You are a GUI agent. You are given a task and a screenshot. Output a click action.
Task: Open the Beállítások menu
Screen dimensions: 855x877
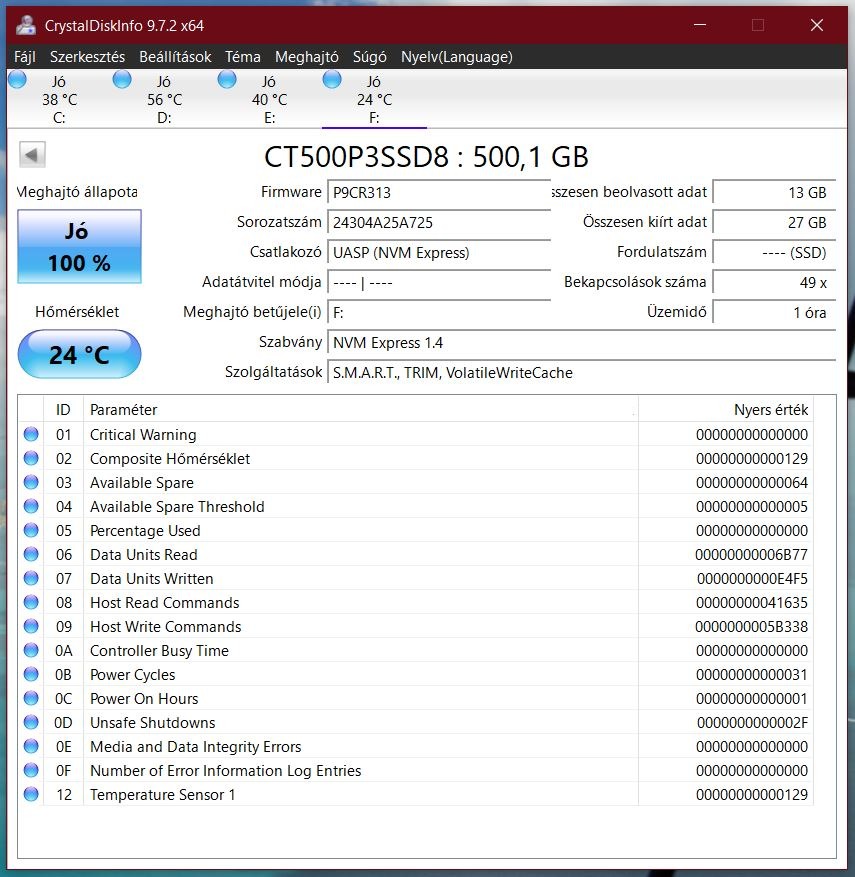coord(175,56)
